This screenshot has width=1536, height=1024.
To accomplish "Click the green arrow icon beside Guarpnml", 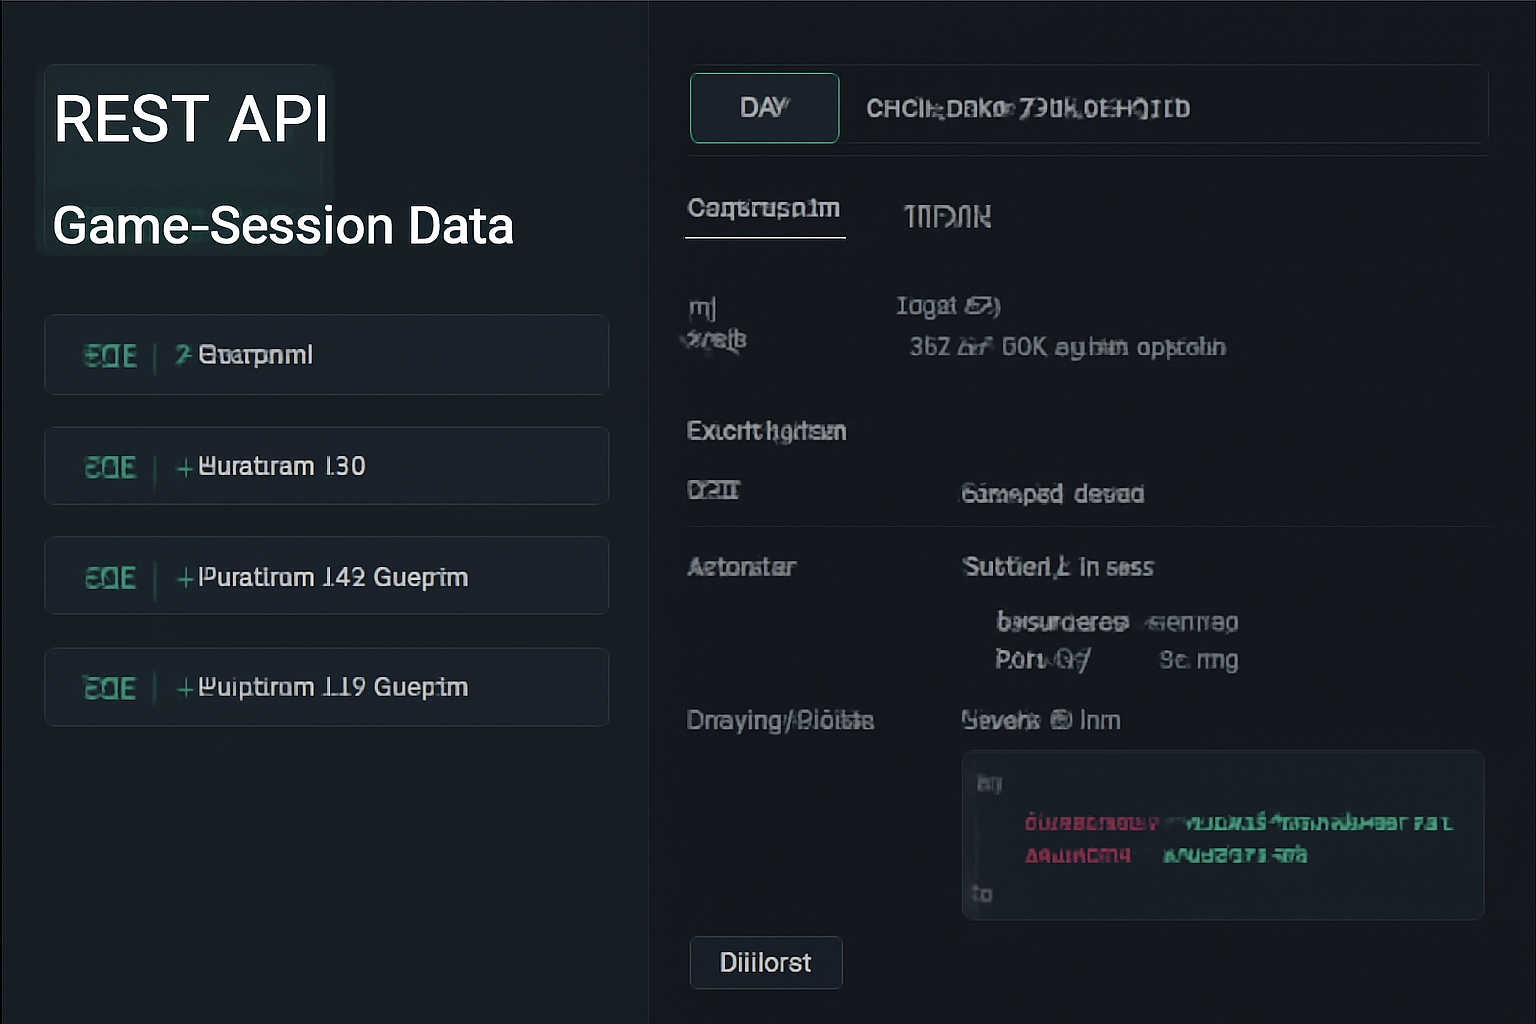I will pos(182,355).
